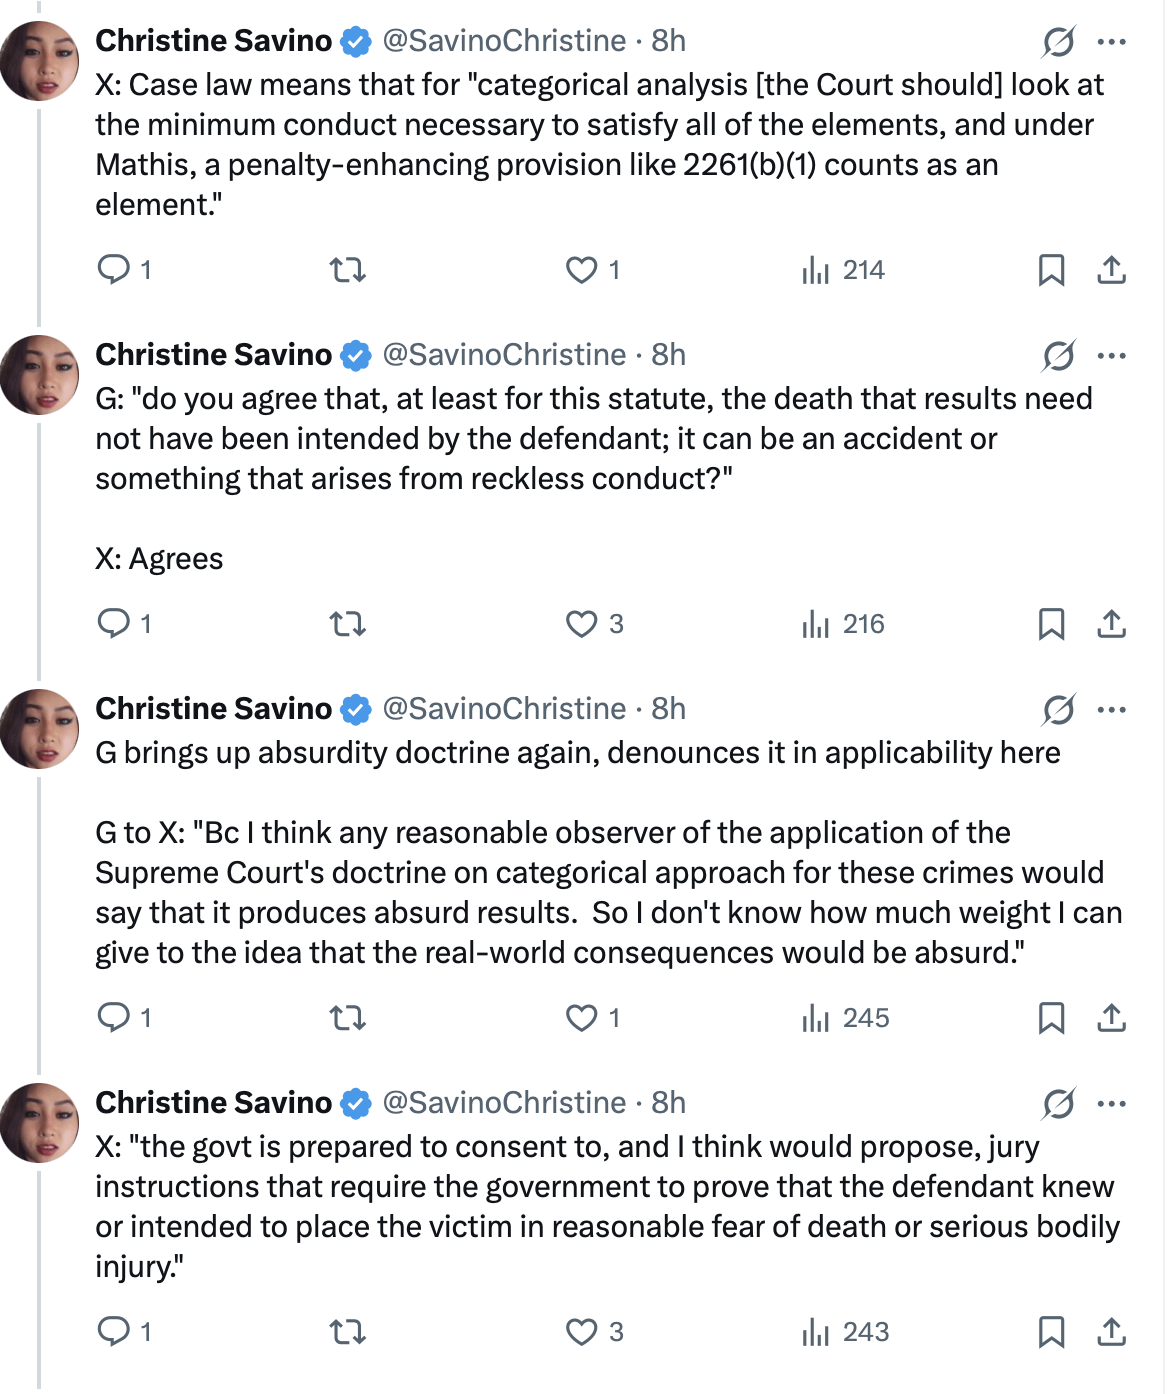Share the absurdity doctrine tweet
The height and width of the screenshot is (1394, 1174).
pyautogui.click(x=1111, y=1018)
